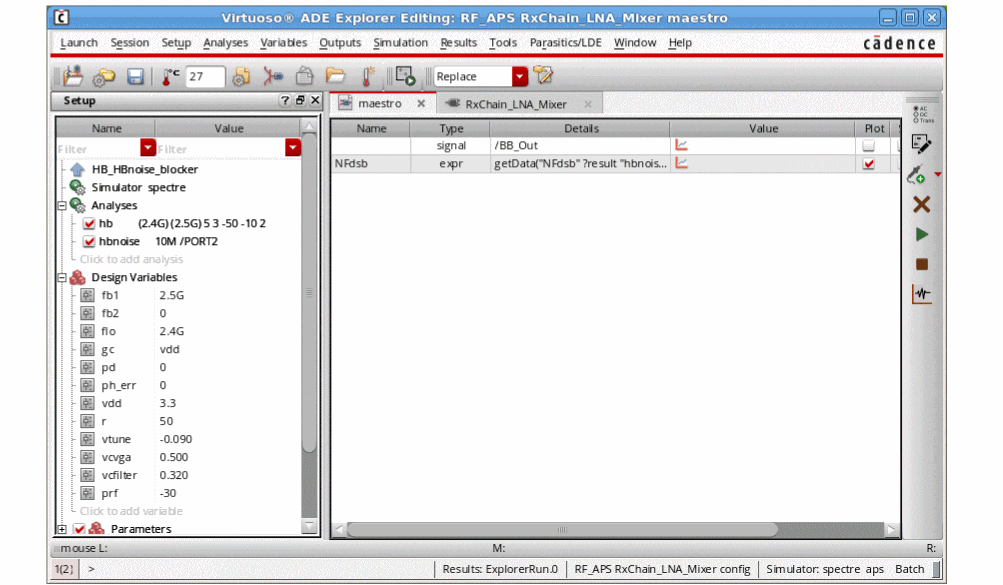Open the Parasitics/LDE menu
This screenshot has width=1003, height=585.
(x=565, y=43)
